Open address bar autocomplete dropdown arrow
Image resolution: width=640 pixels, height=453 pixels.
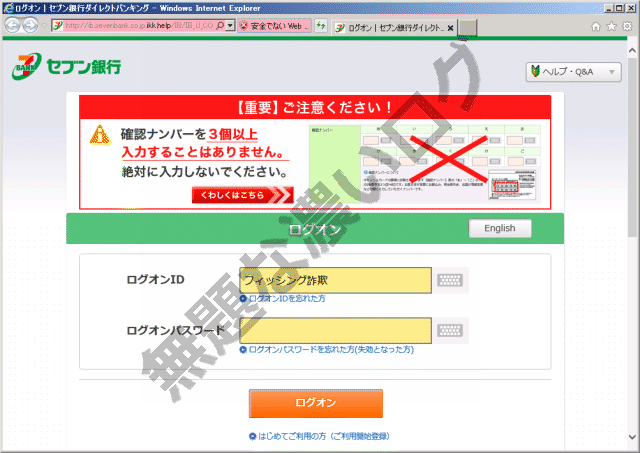click(231, 26)
